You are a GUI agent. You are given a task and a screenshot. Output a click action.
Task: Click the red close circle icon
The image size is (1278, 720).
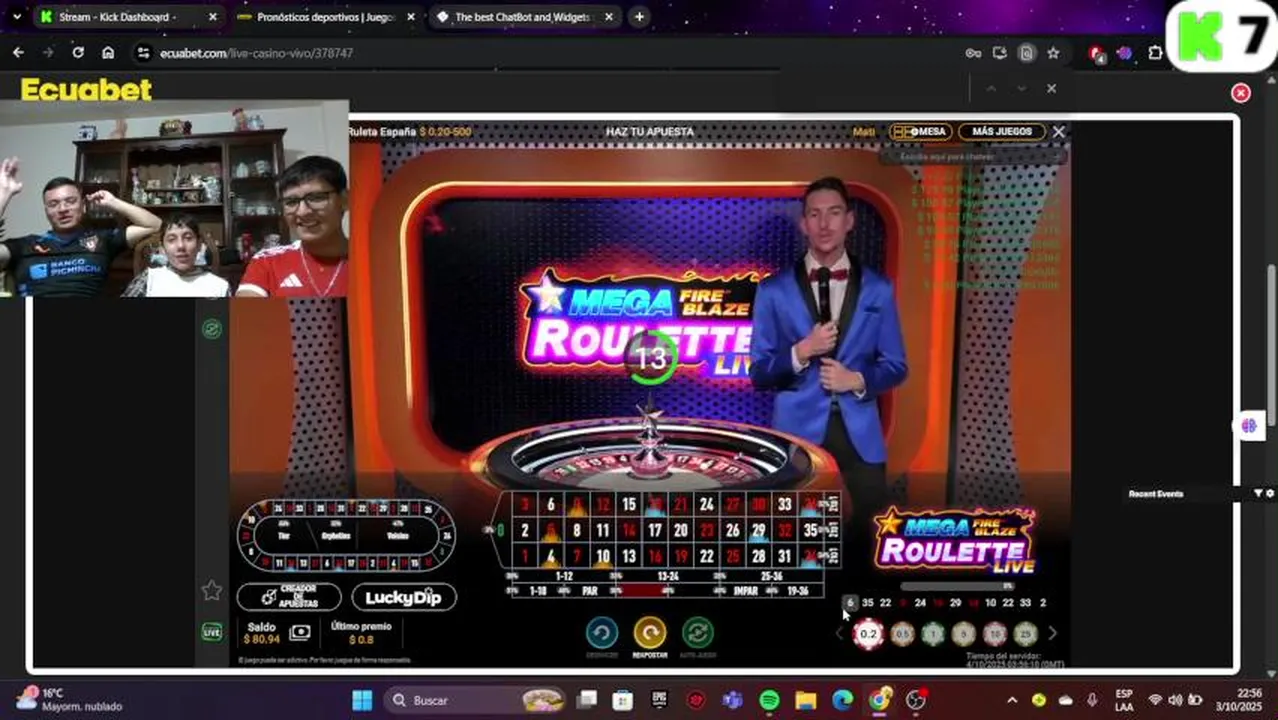[1241, 93]
